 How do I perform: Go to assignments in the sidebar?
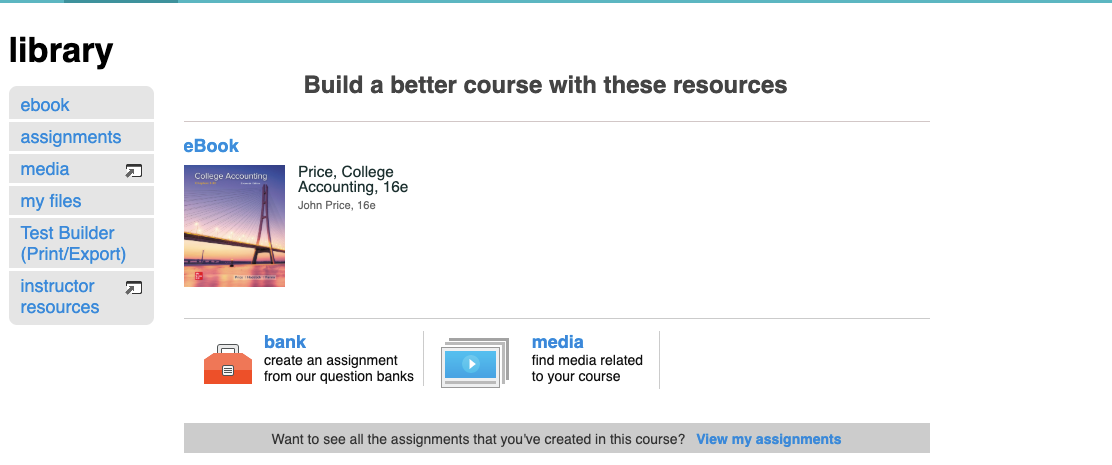[x=71, y=137]
